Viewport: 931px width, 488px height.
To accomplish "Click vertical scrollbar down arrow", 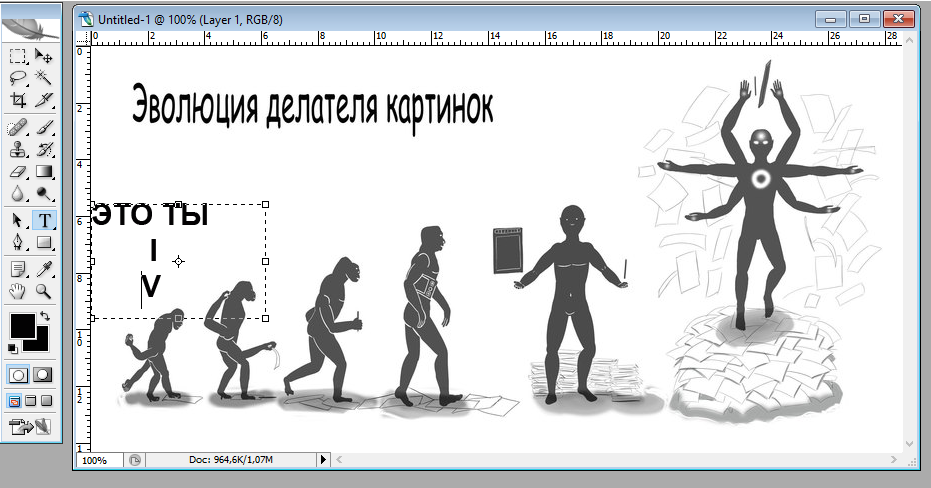I will [909, 444].
